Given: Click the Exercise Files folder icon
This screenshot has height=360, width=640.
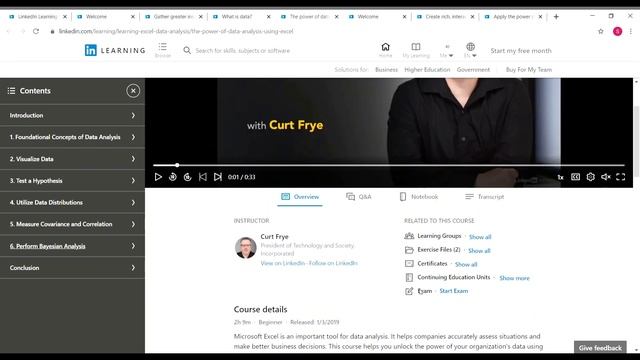Looking at the screenshot, I should (409, 250).
